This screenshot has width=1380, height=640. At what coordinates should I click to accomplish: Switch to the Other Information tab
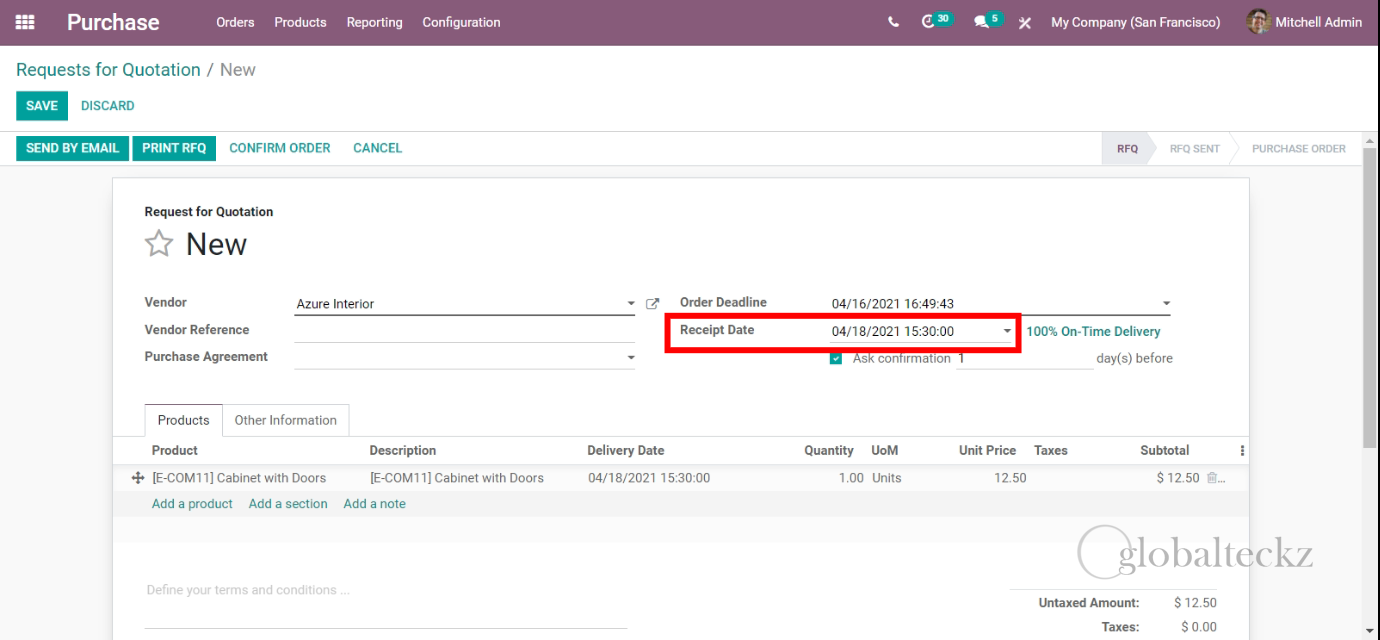pyautogui.click(x=285, y=420)
